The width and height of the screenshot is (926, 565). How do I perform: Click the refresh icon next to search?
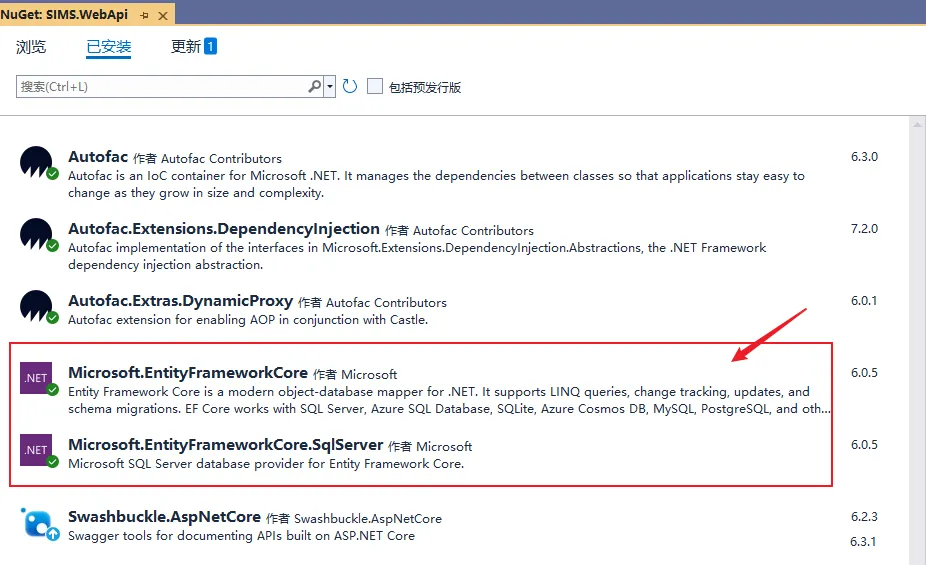[350, 86]
